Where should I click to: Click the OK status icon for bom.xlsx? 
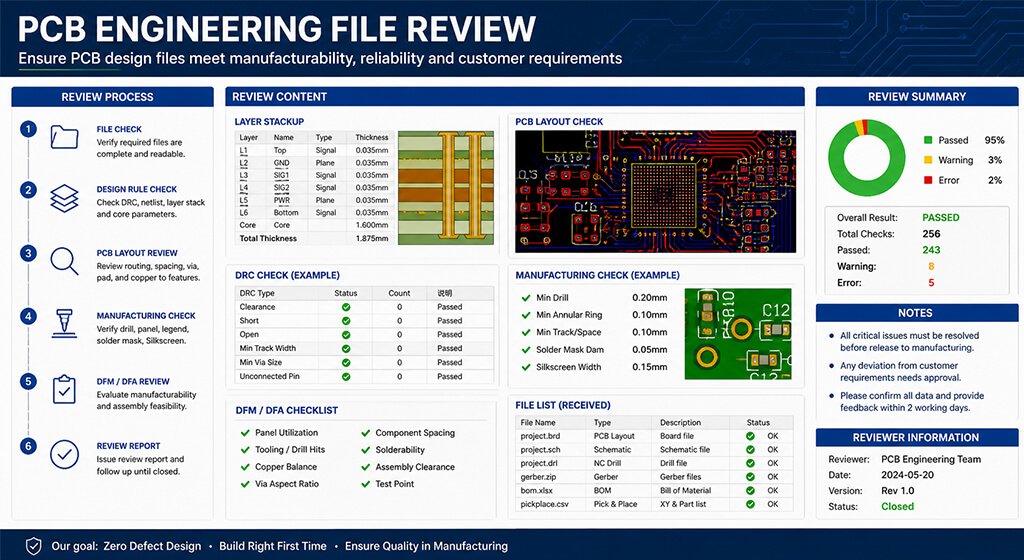pos(750,491)
